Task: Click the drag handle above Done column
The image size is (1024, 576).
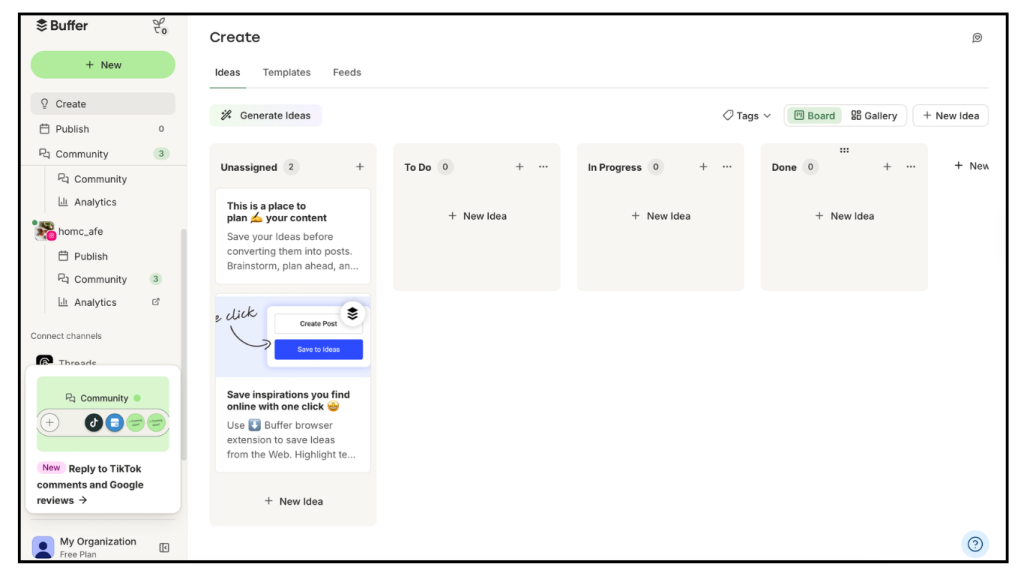Action: click(x=844, y=150)
